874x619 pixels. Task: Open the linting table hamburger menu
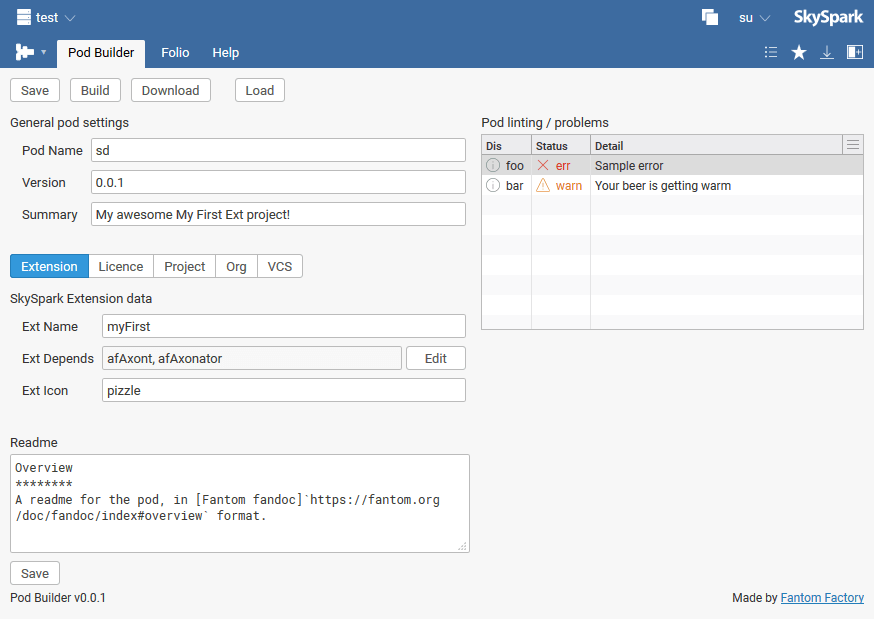853,145
